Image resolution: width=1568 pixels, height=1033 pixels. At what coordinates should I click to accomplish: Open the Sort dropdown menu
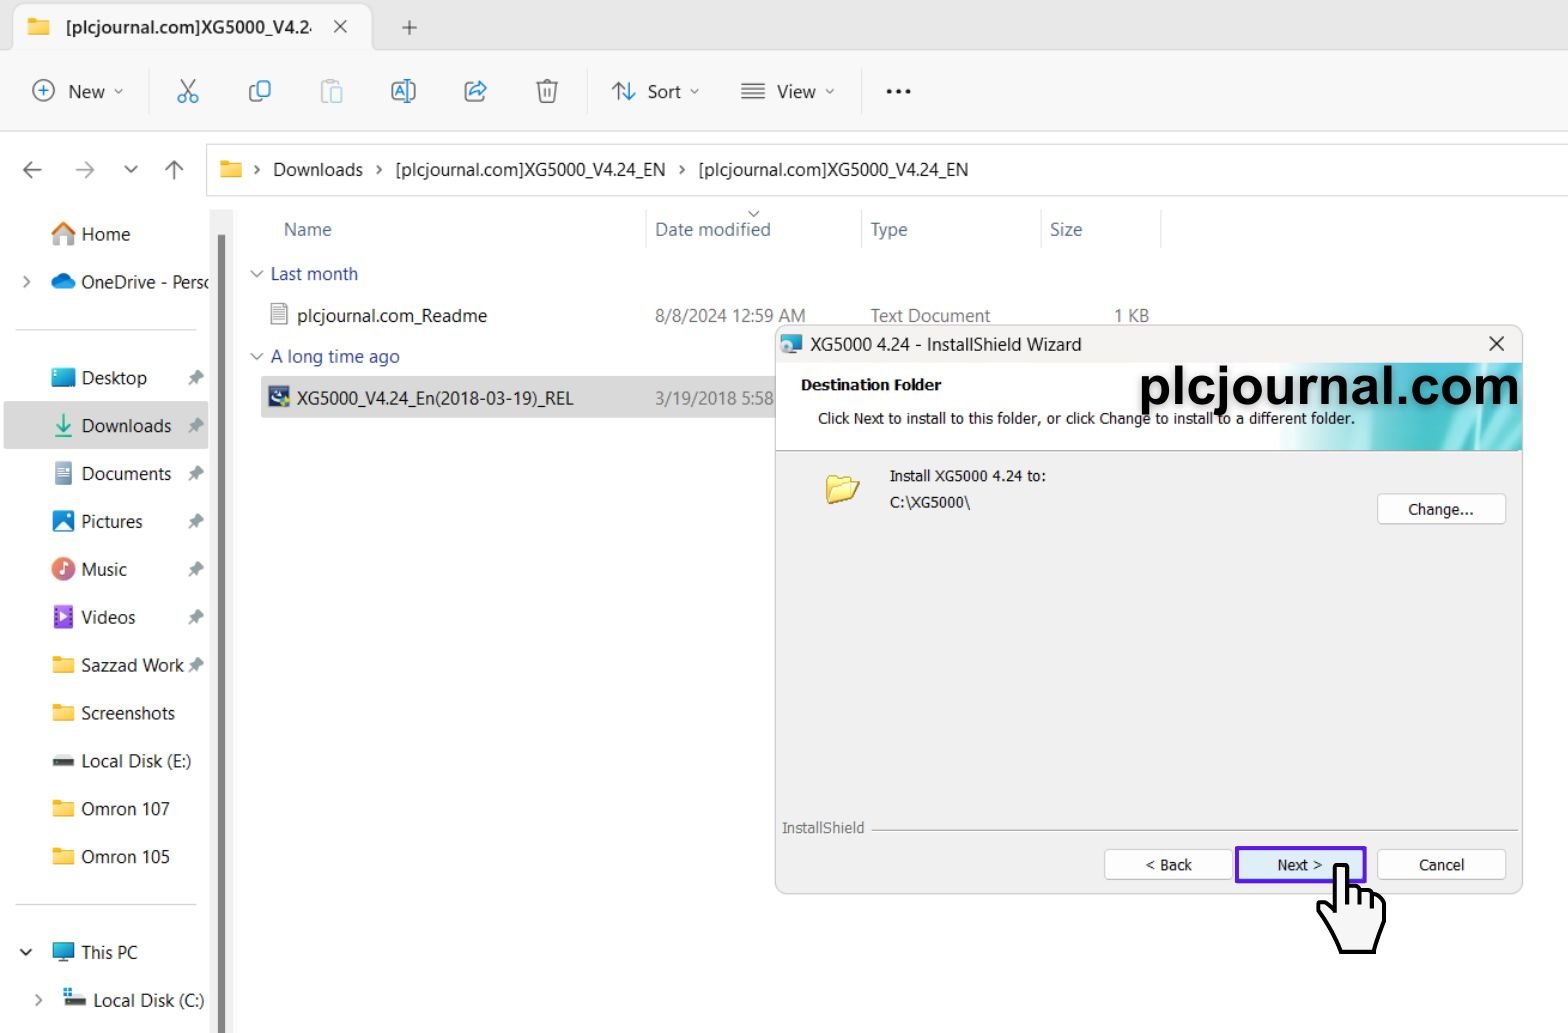655,91
